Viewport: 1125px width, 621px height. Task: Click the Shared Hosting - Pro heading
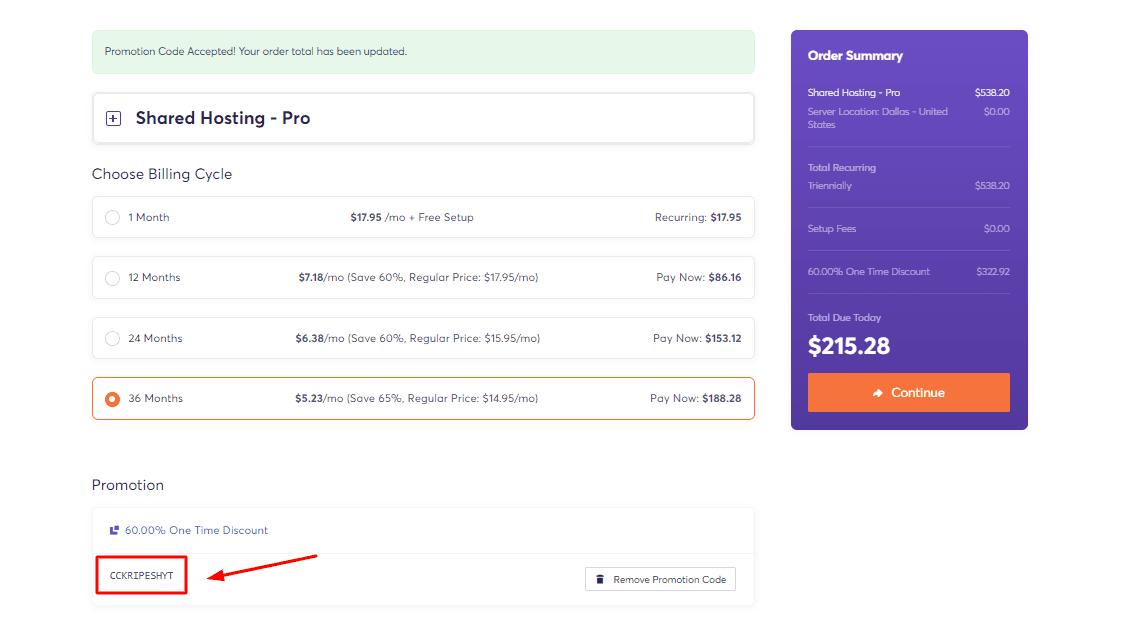[222, 118]
